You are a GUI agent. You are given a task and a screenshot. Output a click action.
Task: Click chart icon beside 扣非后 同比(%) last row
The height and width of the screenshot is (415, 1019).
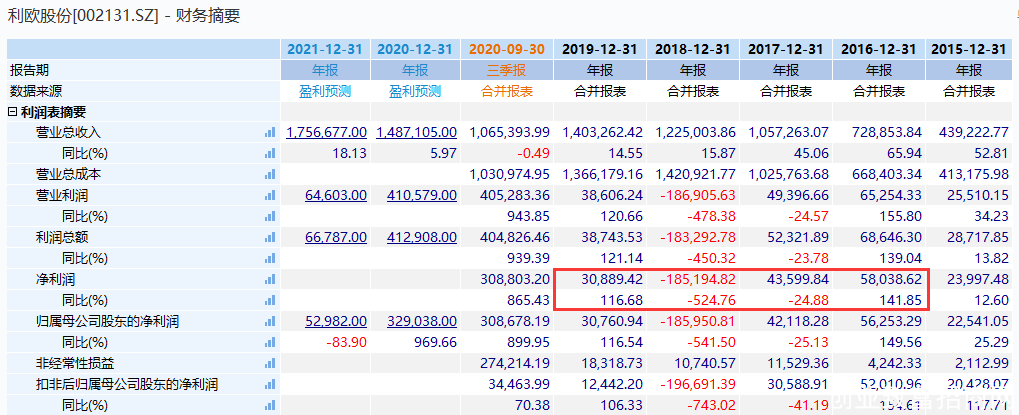pos(270,406)
